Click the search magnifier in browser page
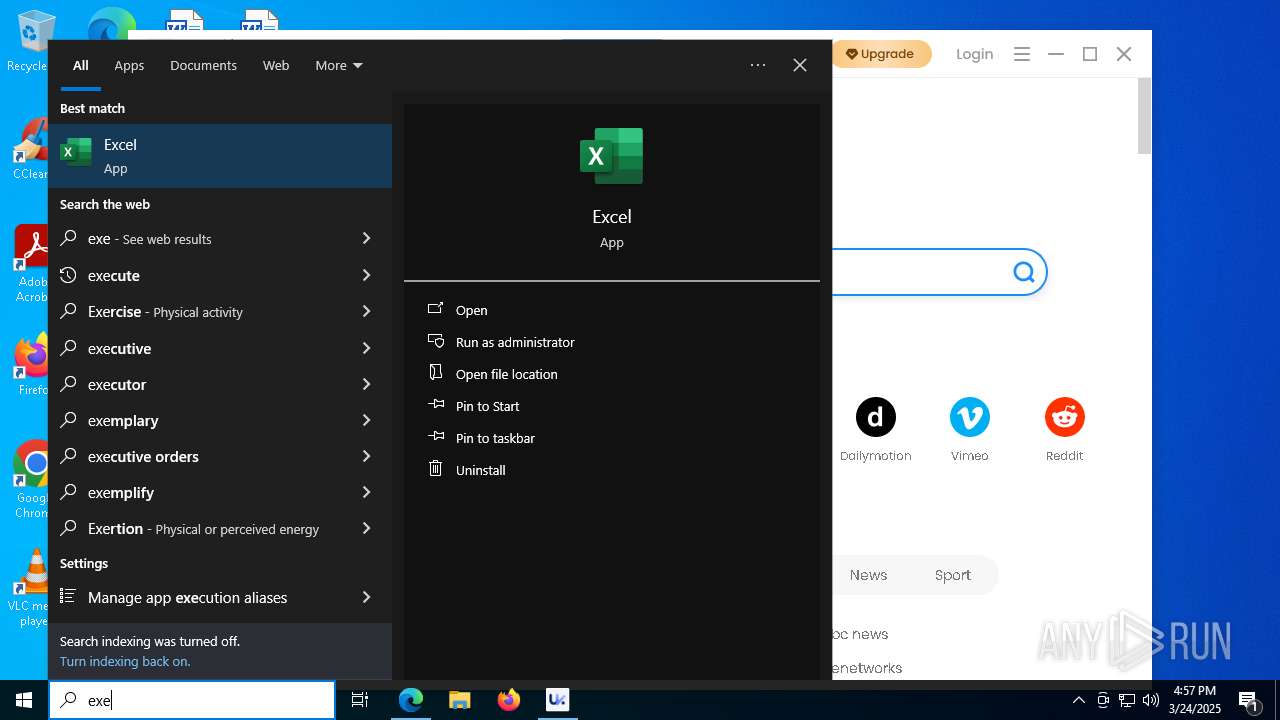This screenshot has width=1280, height=720. (1023, 272)
